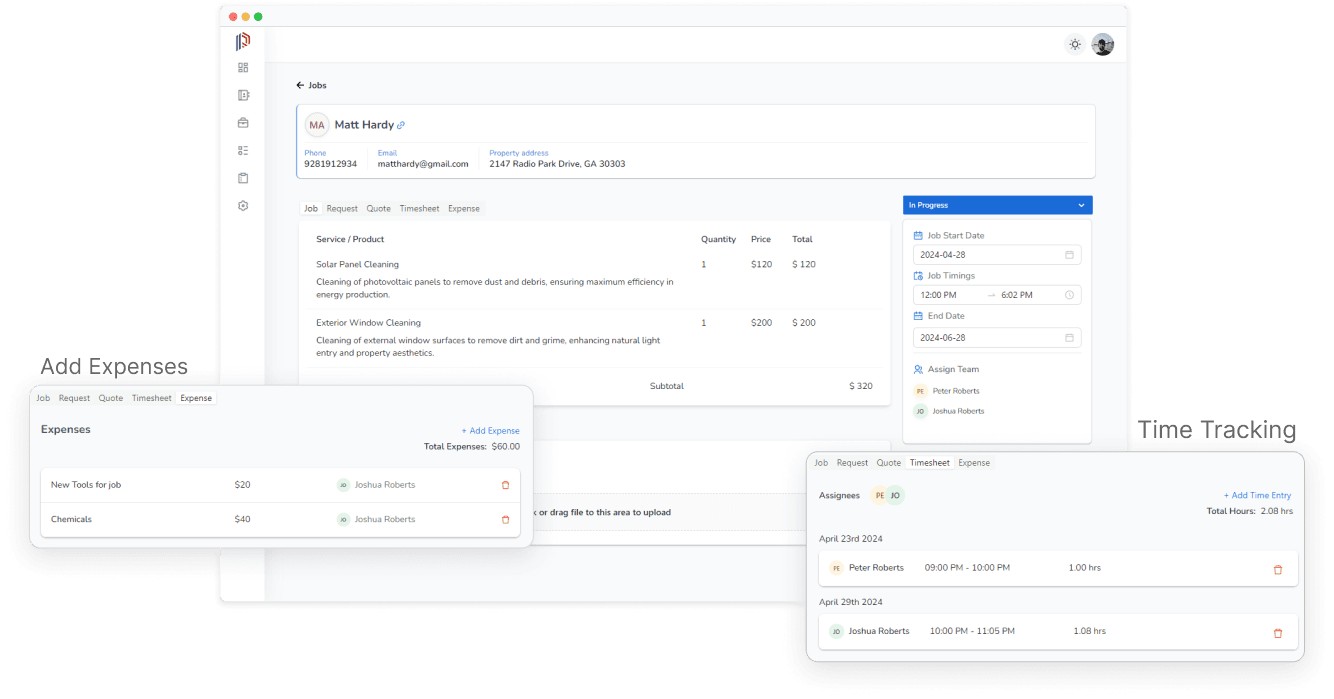Click the Requests list icon in the sidebar
The image size is (1334, 699).
(243, 150)
